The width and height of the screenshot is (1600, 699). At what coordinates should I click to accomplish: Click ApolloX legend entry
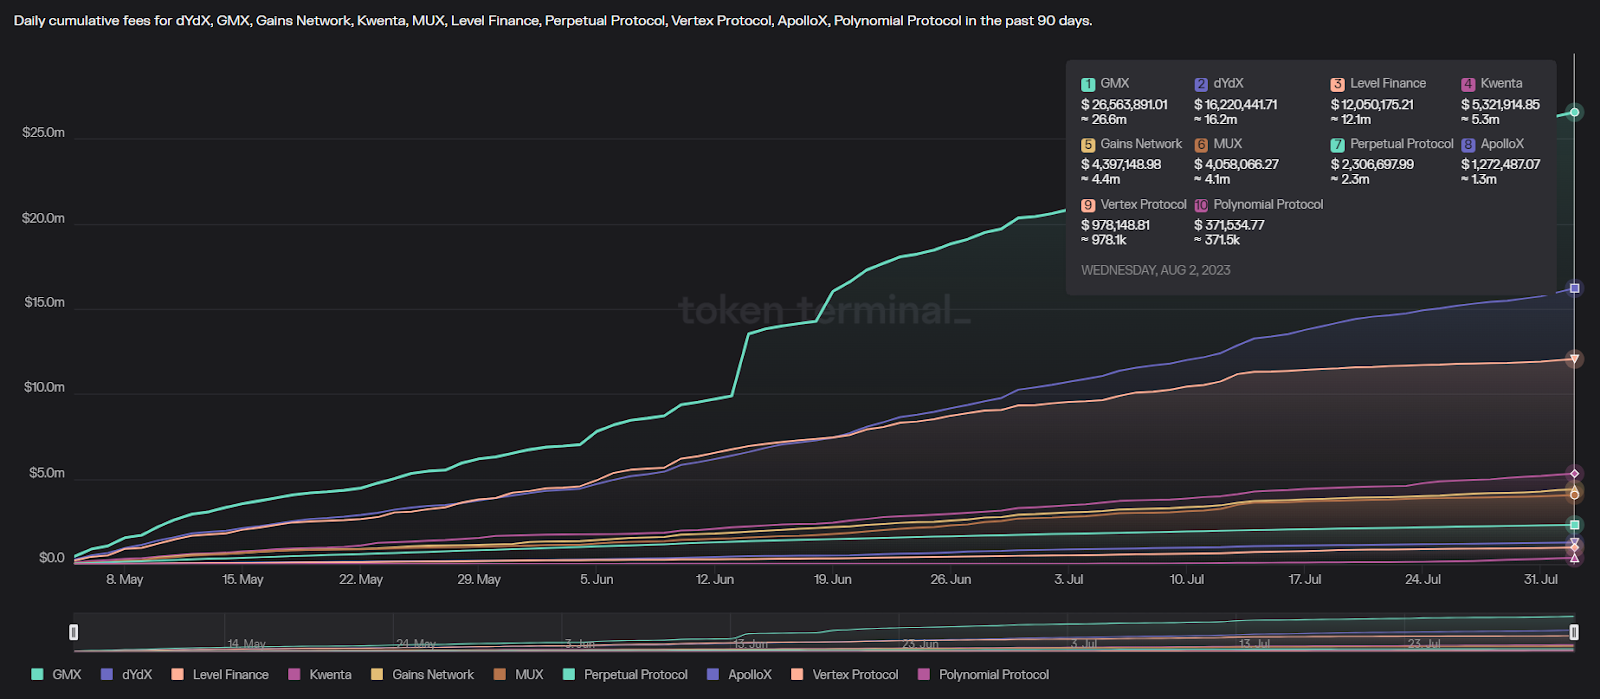tap(739, 675)
